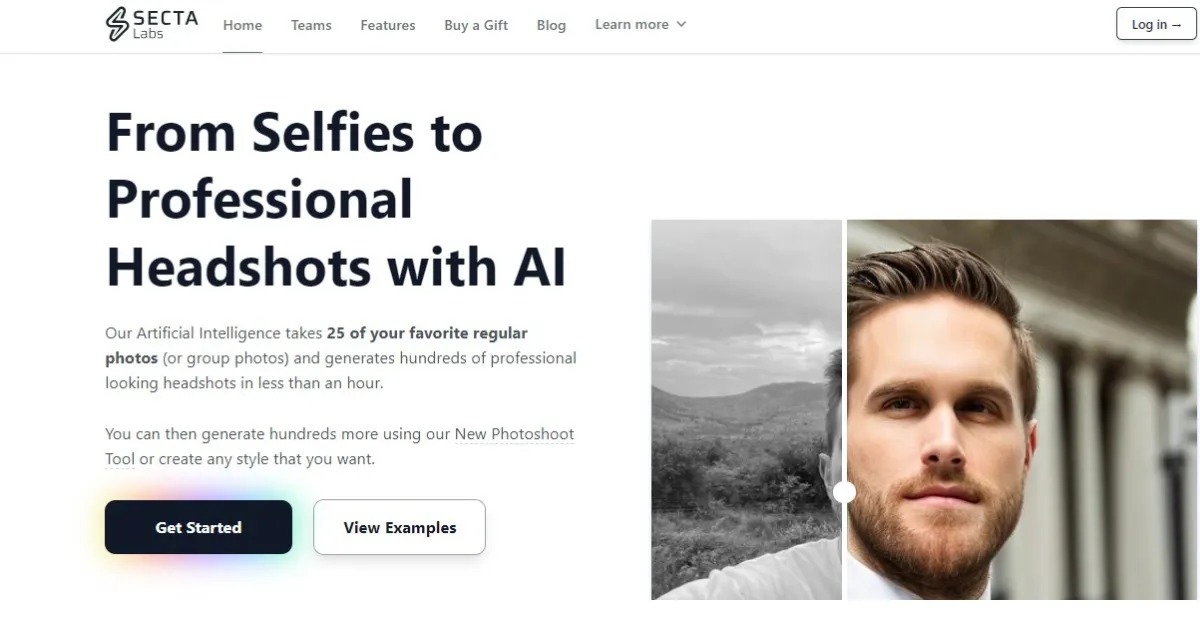Open the Learn more dropdown menu
The height and width of the screenshot is (628, 1200).
pyautogui.click(x=640, y=24)
